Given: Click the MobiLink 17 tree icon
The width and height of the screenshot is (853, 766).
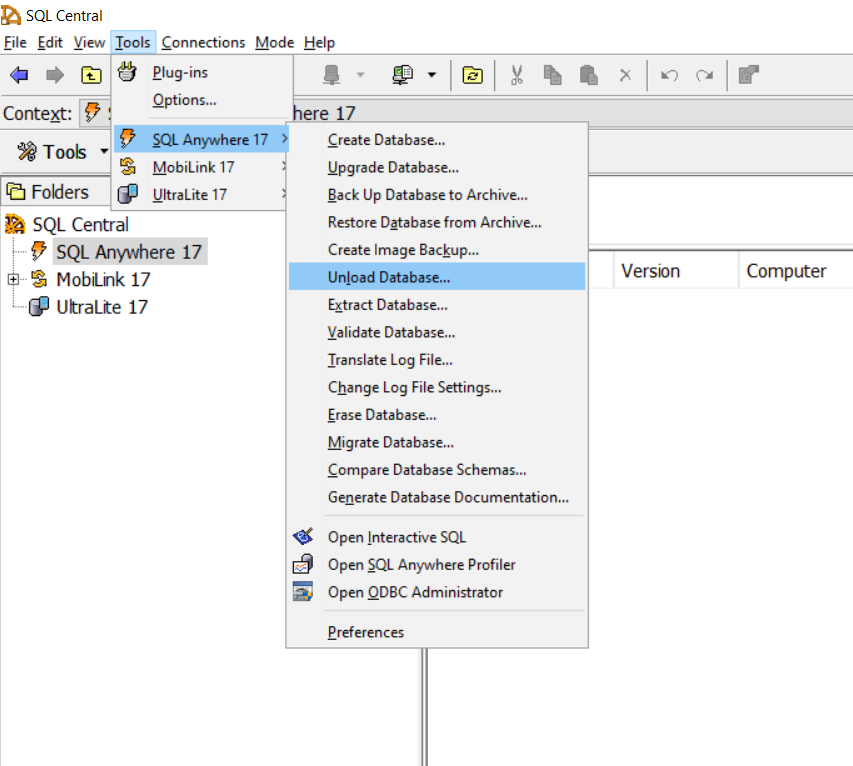Looking at the screenshot, I should (x=39, y=279).
